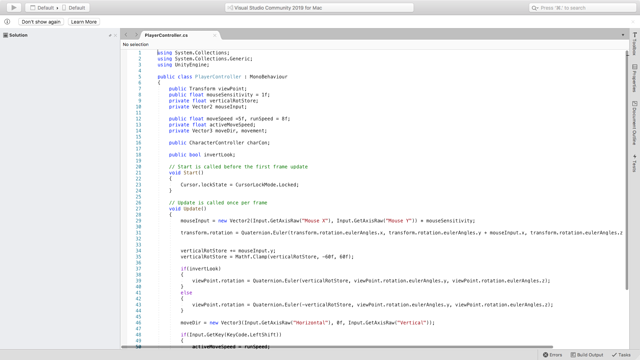This screenshot has height=360, width=640.
Task: Click the PlayerController class name
Action: click(x=218, y=77)
